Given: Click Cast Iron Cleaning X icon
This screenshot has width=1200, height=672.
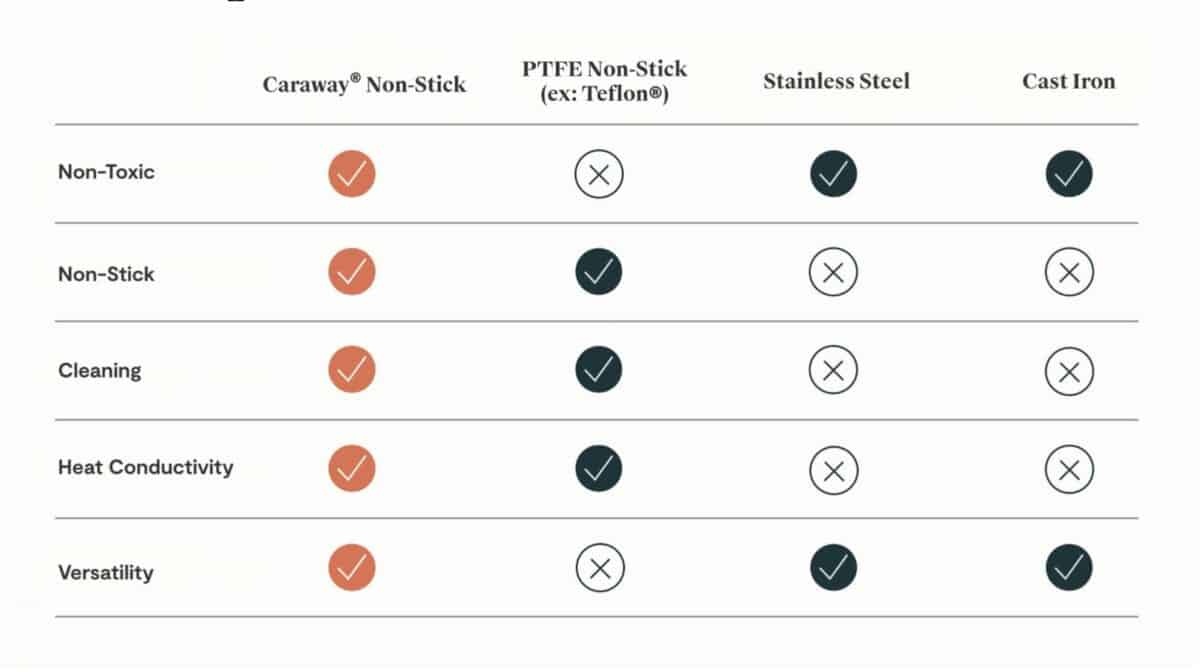Looking at the screenshot, I should [1069, 371].
